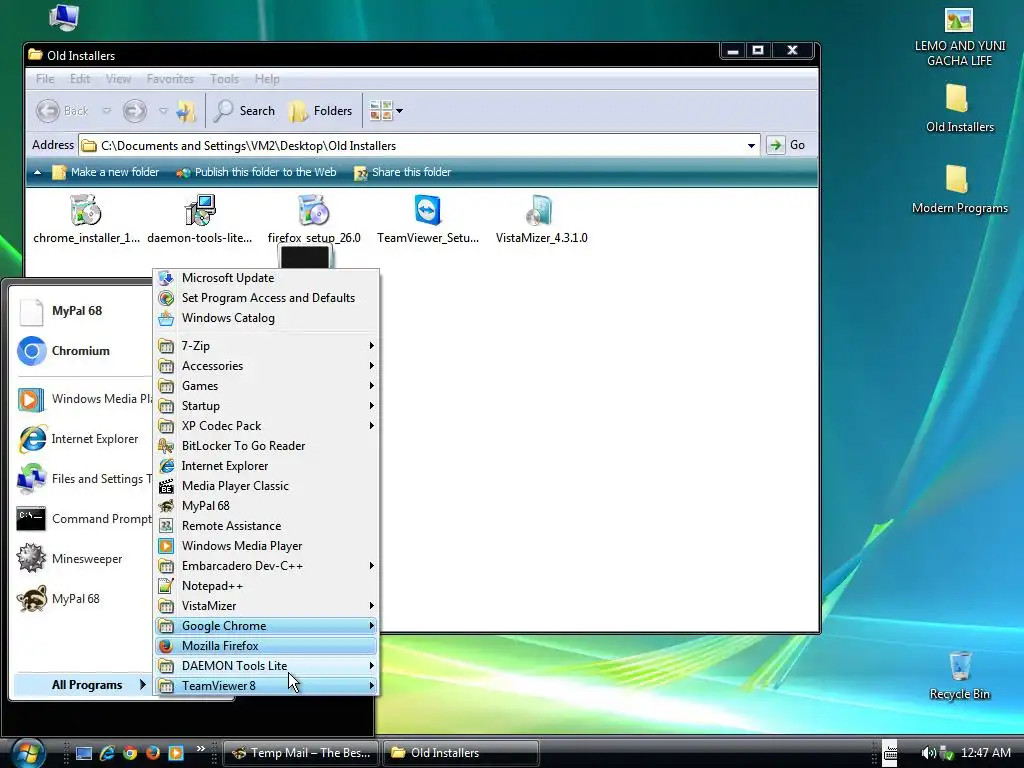Open the Forward history dropdown arrow
Viewport: 1024px width, 768px height.
click(x=163, y=111)
